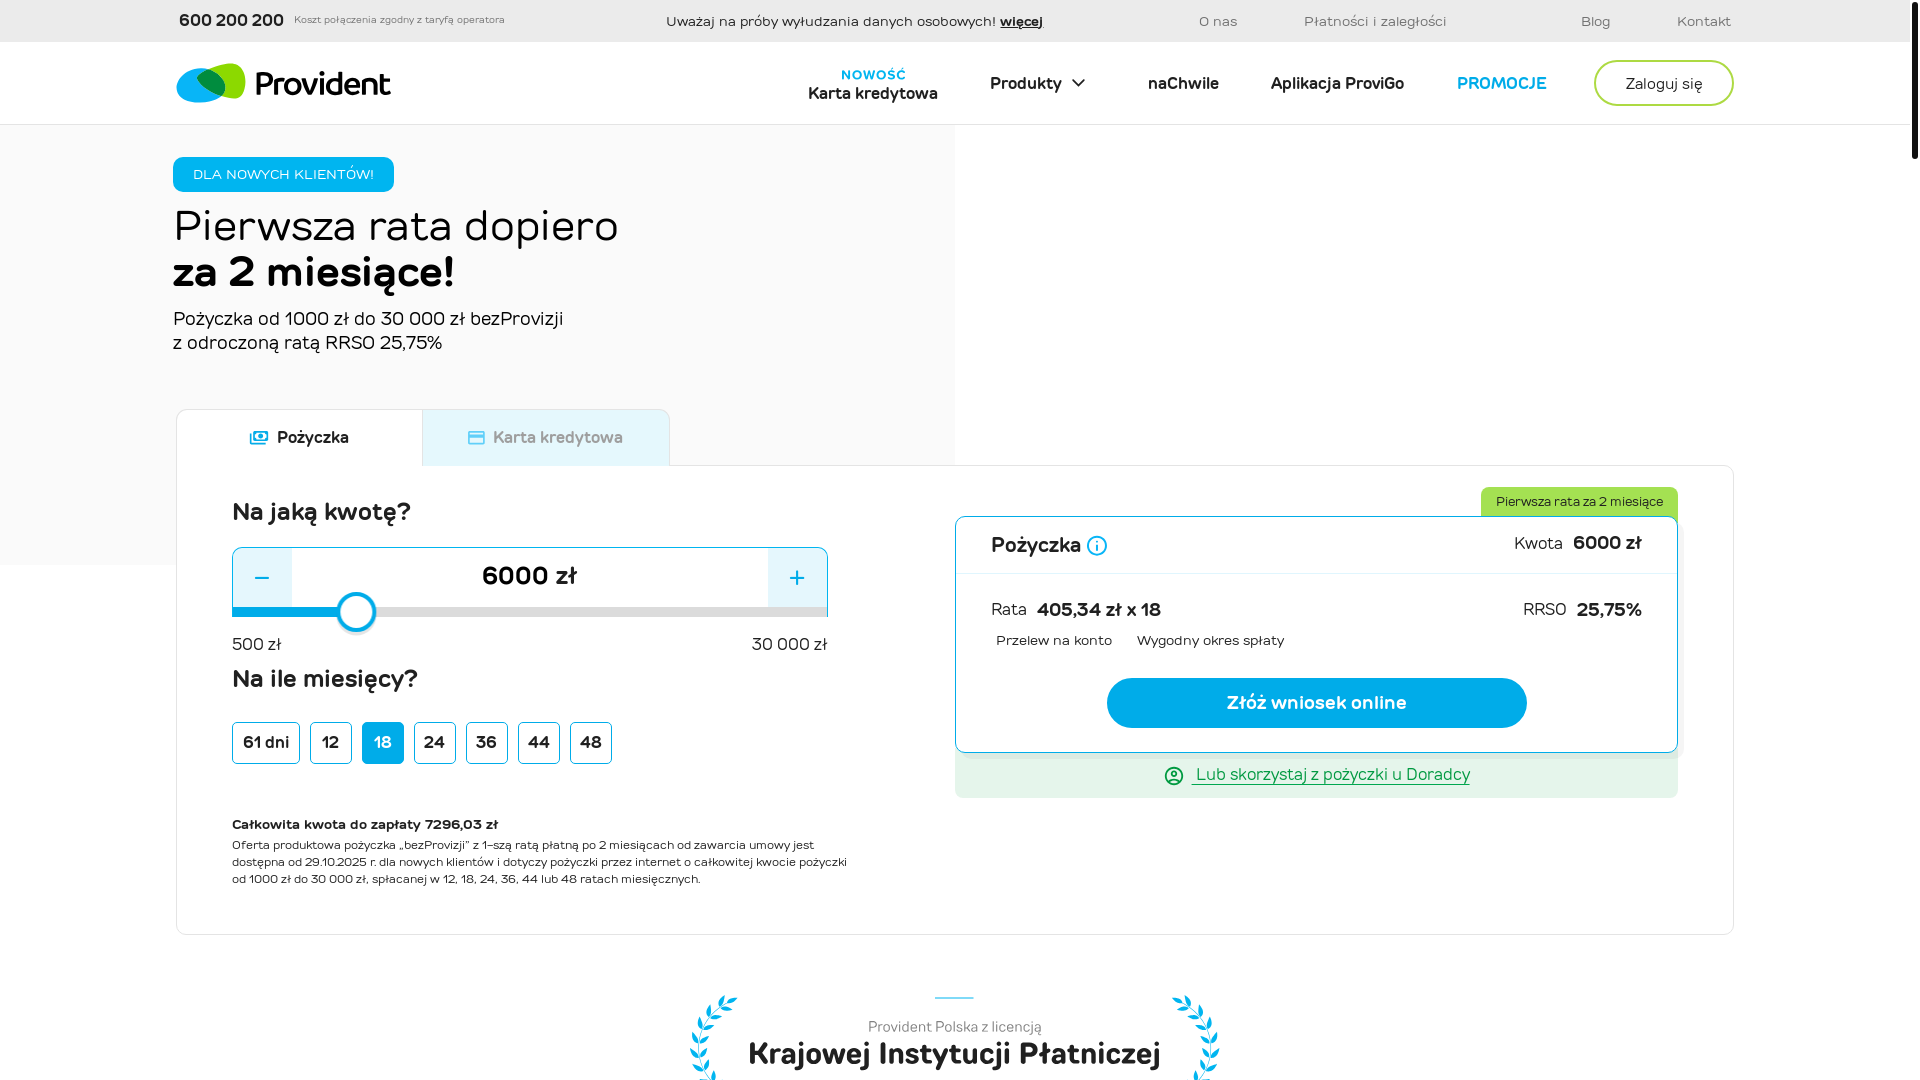Click the plus button to increase amount
Viewport: 1920px width, 1080px height.
click(x=797, y=578)
